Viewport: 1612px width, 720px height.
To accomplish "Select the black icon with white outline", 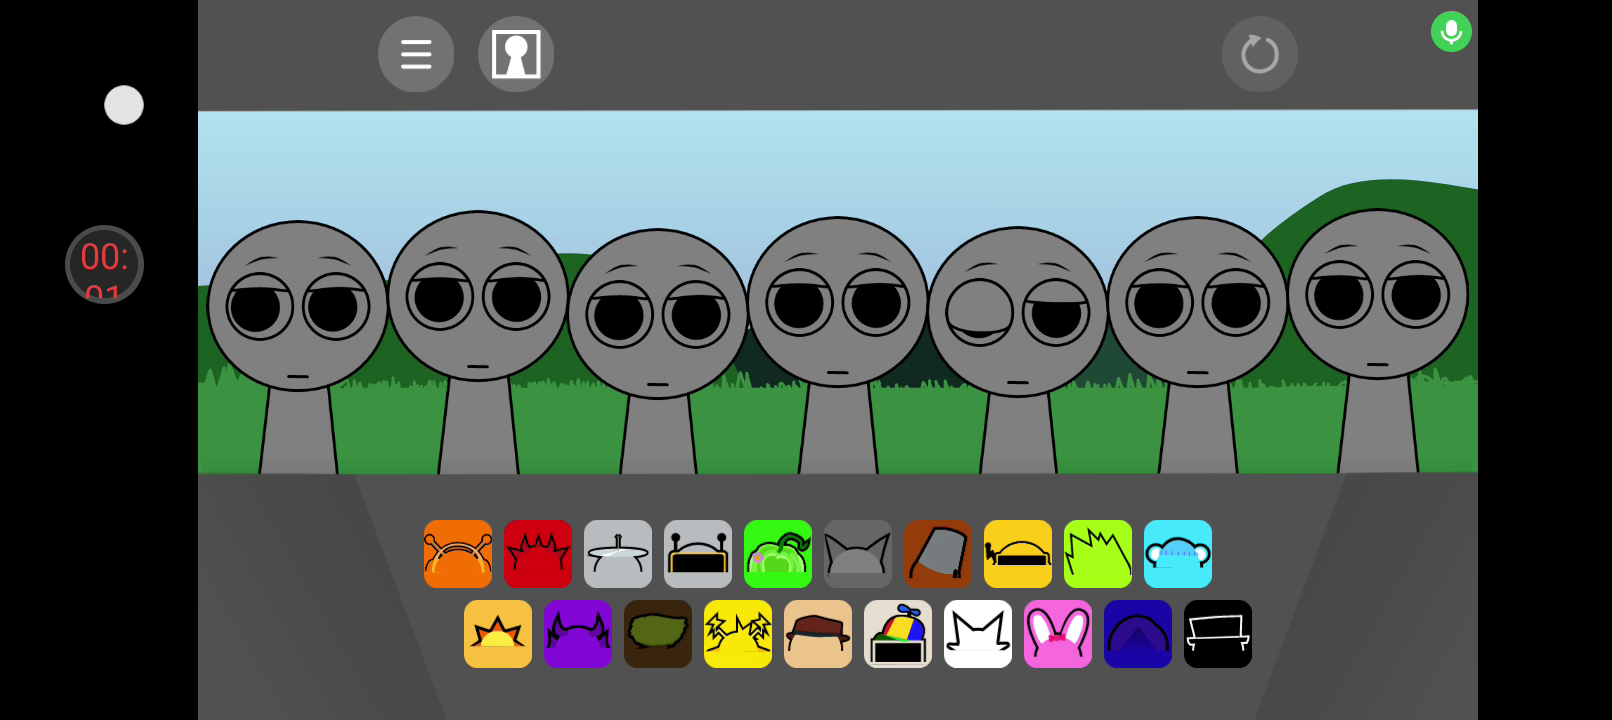I will [x=1218, y=634].
